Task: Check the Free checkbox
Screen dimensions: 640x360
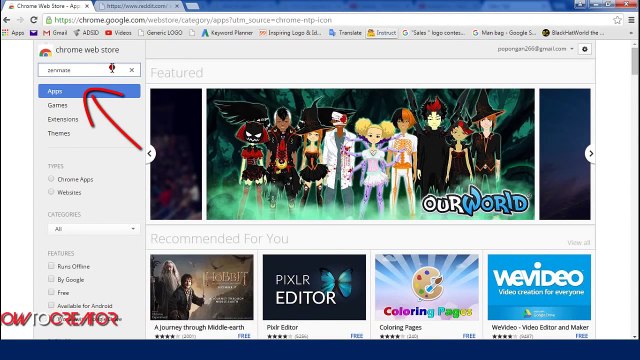Action: coord(51,292)
